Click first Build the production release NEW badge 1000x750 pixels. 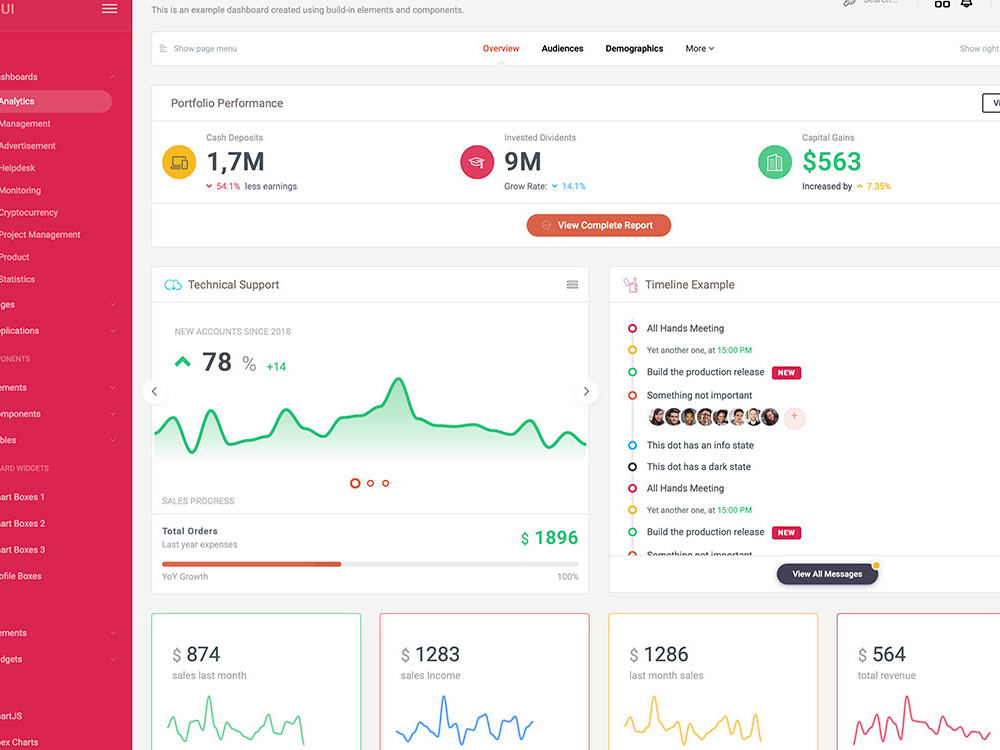click(x=786, y=372)
